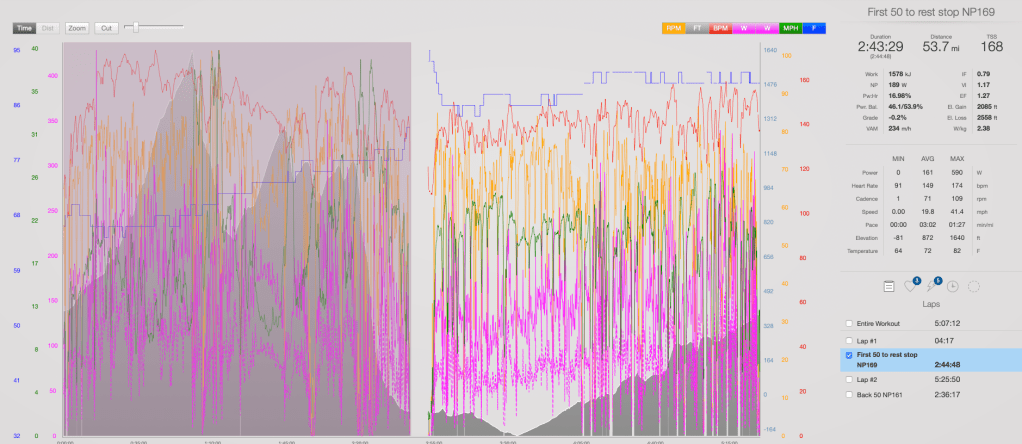Image resolution: width=1022 pixels, height=444 pixels.
Task: Check the Lap #1 checkbox
Action: click(849, 342)
